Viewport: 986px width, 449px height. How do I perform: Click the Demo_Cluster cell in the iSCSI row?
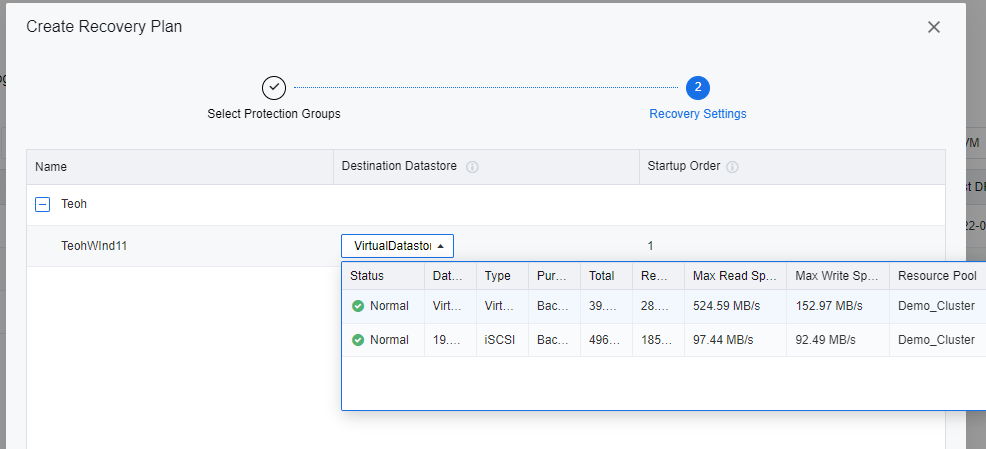936,340
